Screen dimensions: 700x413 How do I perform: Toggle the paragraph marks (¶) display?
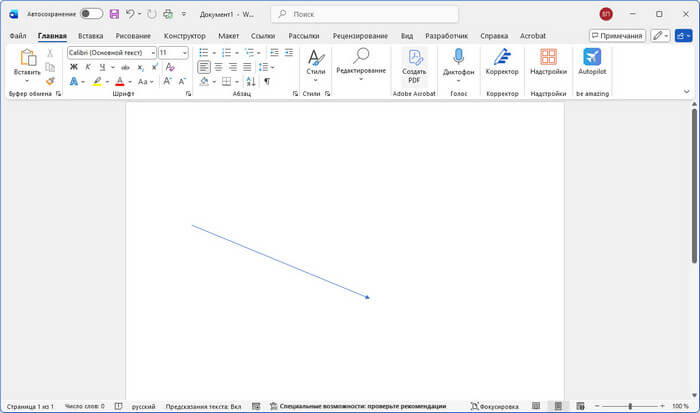(x=267, y=81)
